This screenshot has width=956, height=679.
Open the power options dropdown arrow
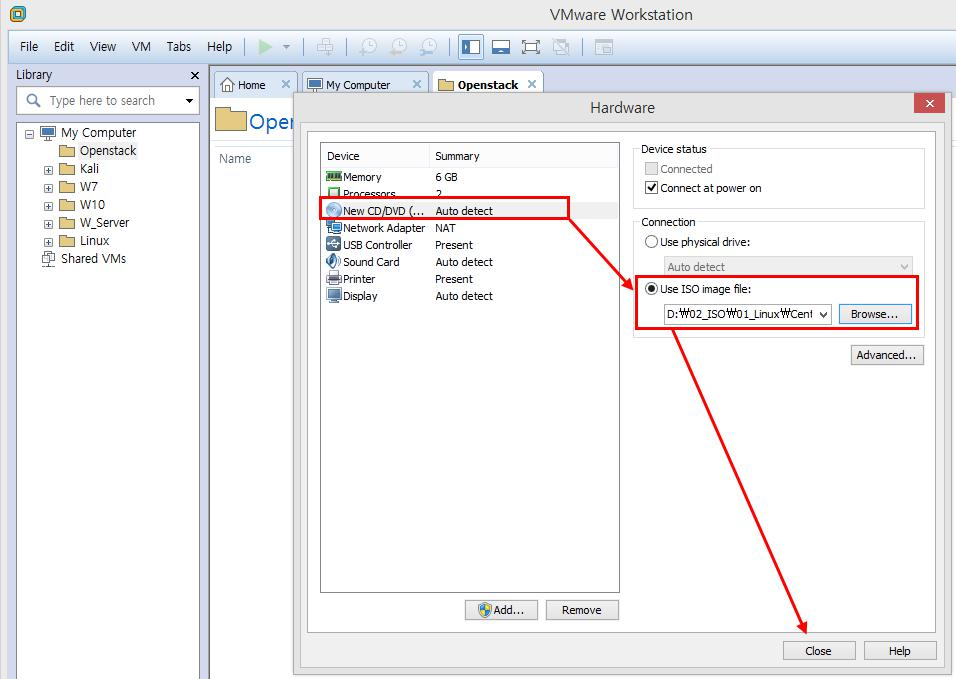(286, 47)
